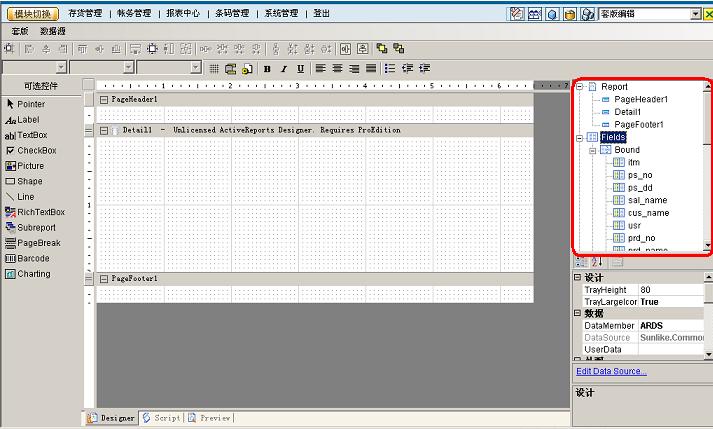Switch to the Script tab

point(161,418)
